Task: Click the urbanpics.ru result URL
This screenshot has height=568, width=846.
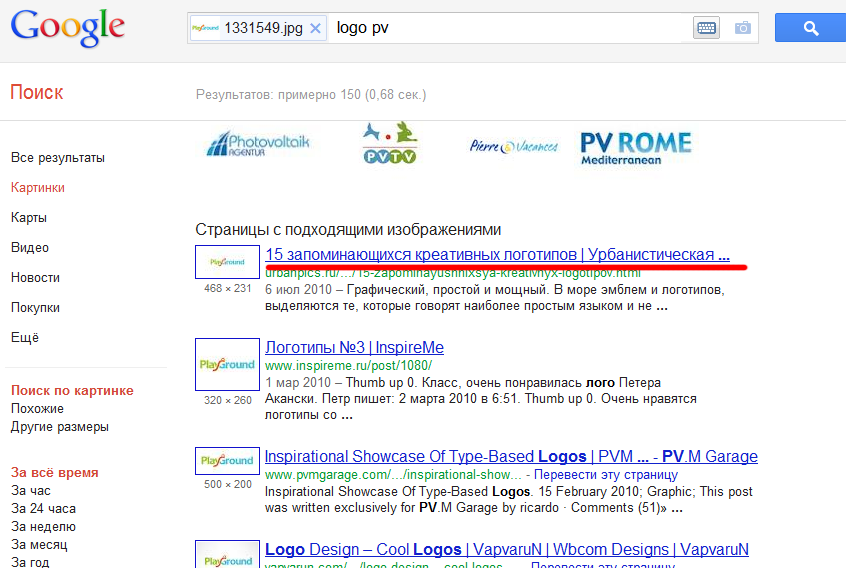Action: [453, 272]
